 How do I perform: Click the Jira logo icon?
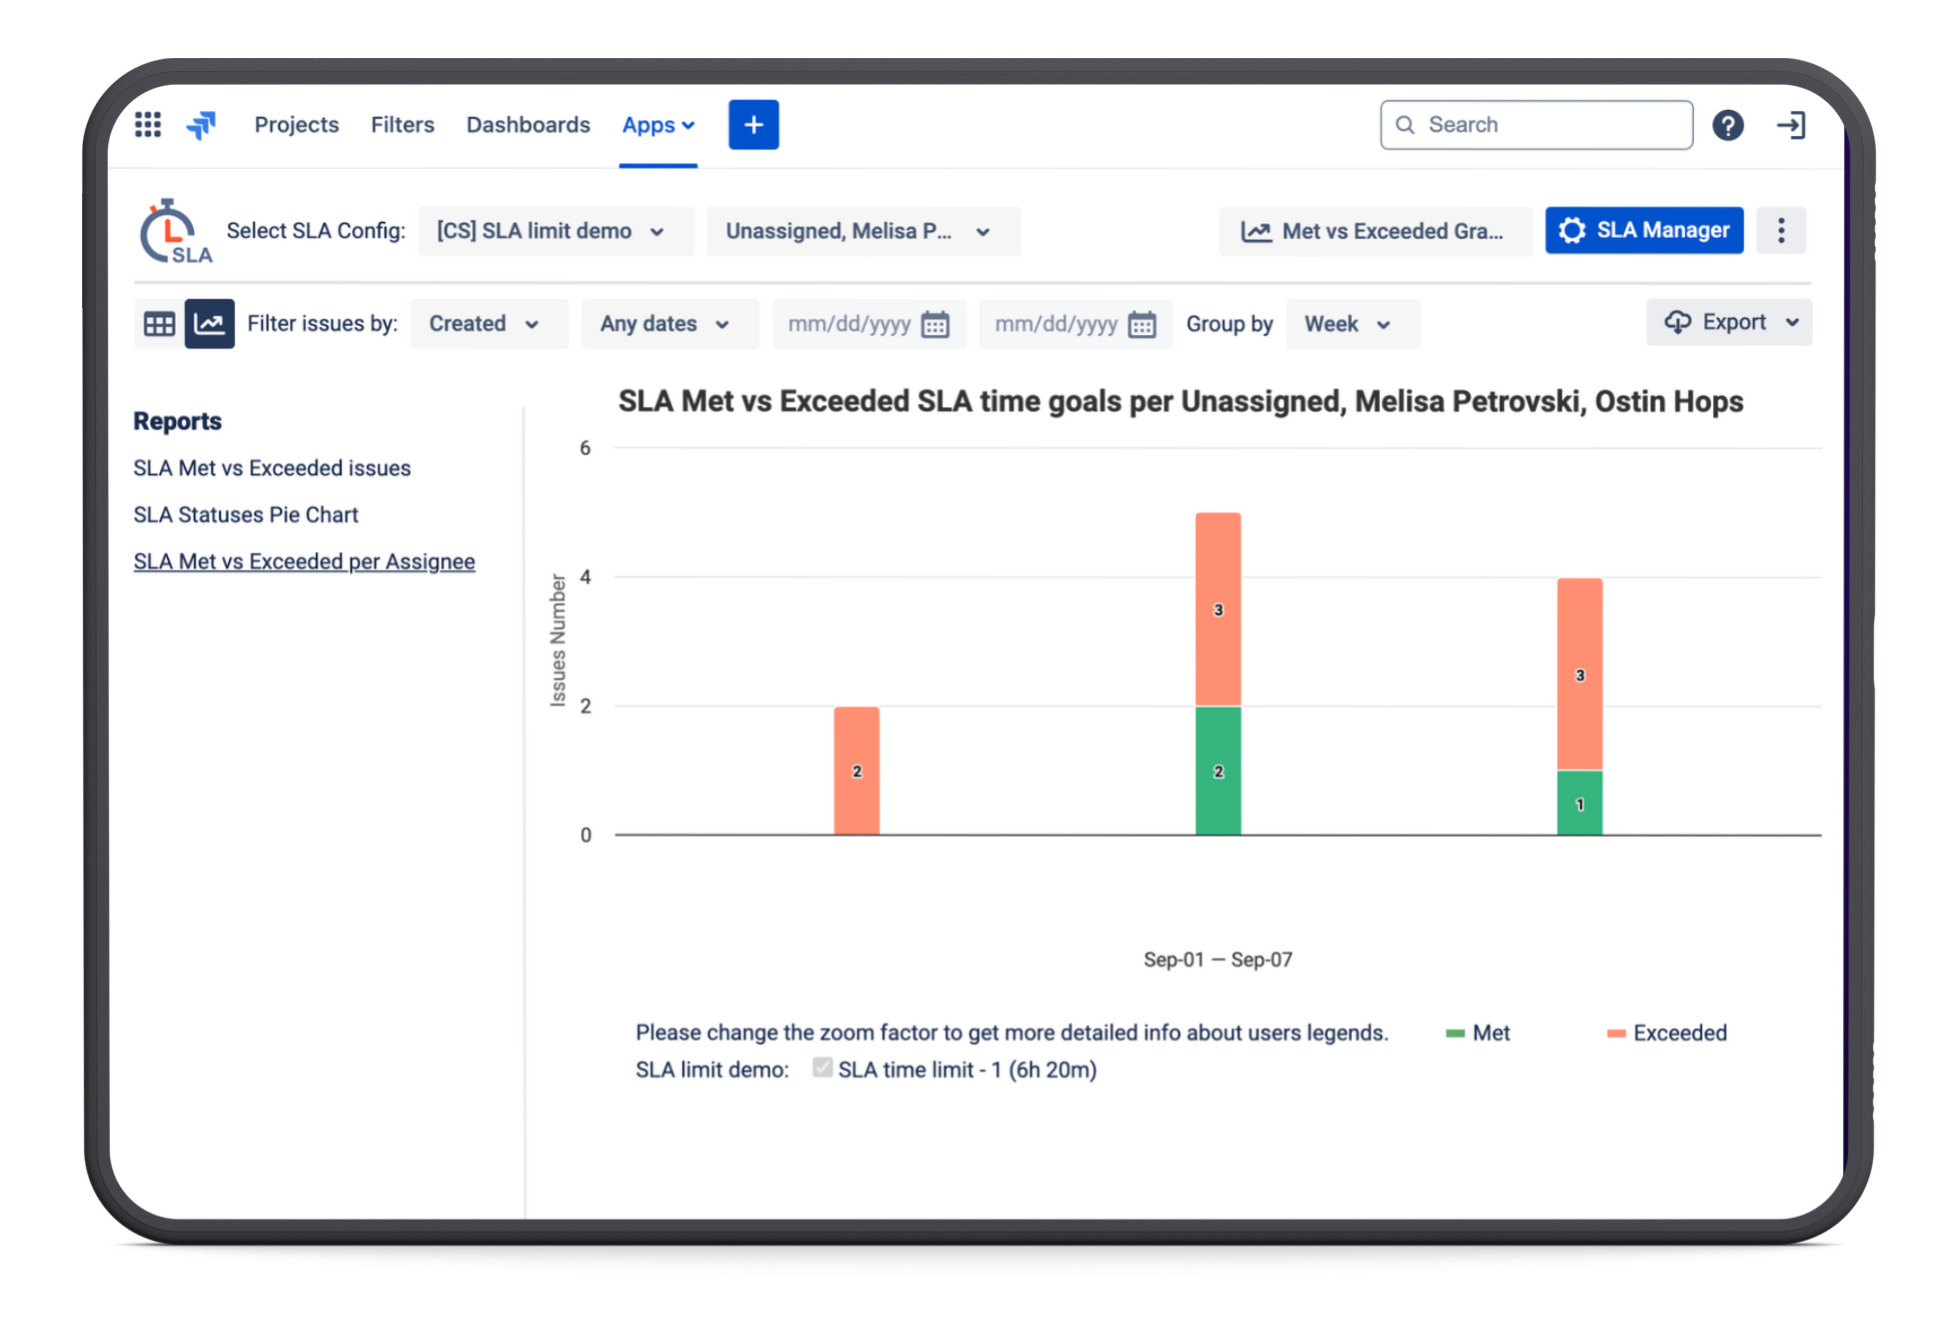pyautogui.click(x=201, y=125)
